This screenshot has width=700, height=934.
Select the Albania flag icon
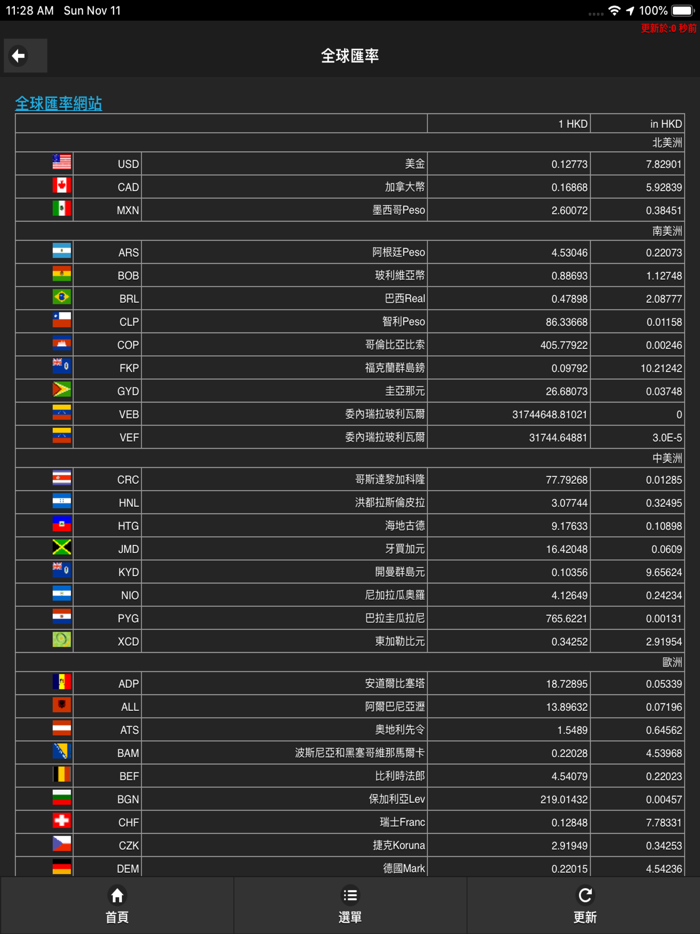point(62,706)
